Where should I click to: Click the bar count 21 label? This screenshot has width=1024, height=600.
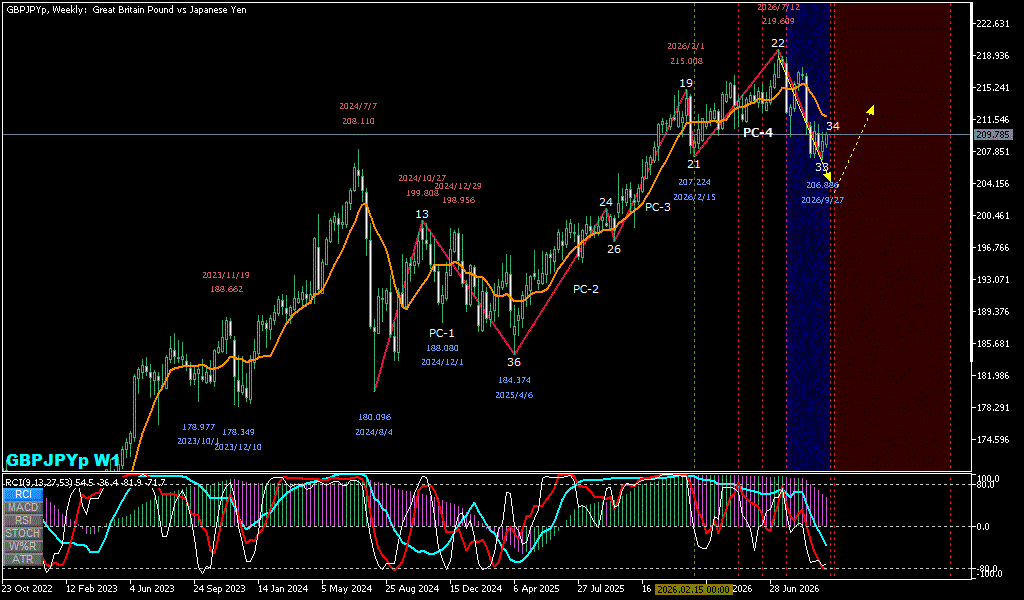click(694, 164)
